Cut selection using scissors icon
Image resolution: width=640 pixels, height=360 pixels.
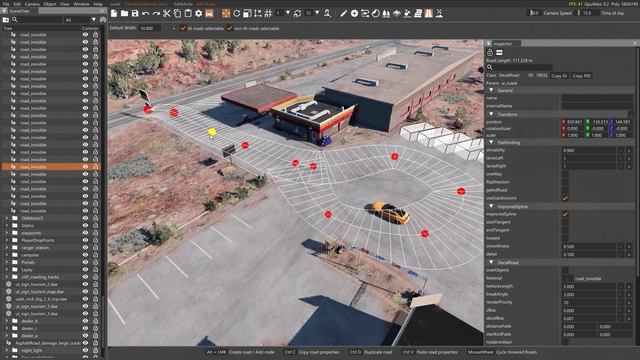(x=167, y=13)
